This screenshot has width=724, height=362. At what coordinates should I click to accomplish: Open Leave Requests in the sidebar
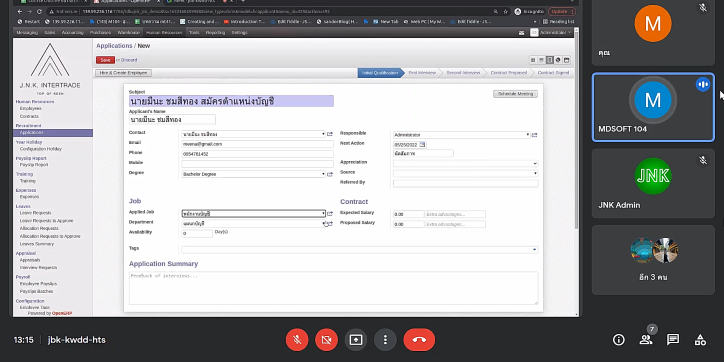(36, 213)
